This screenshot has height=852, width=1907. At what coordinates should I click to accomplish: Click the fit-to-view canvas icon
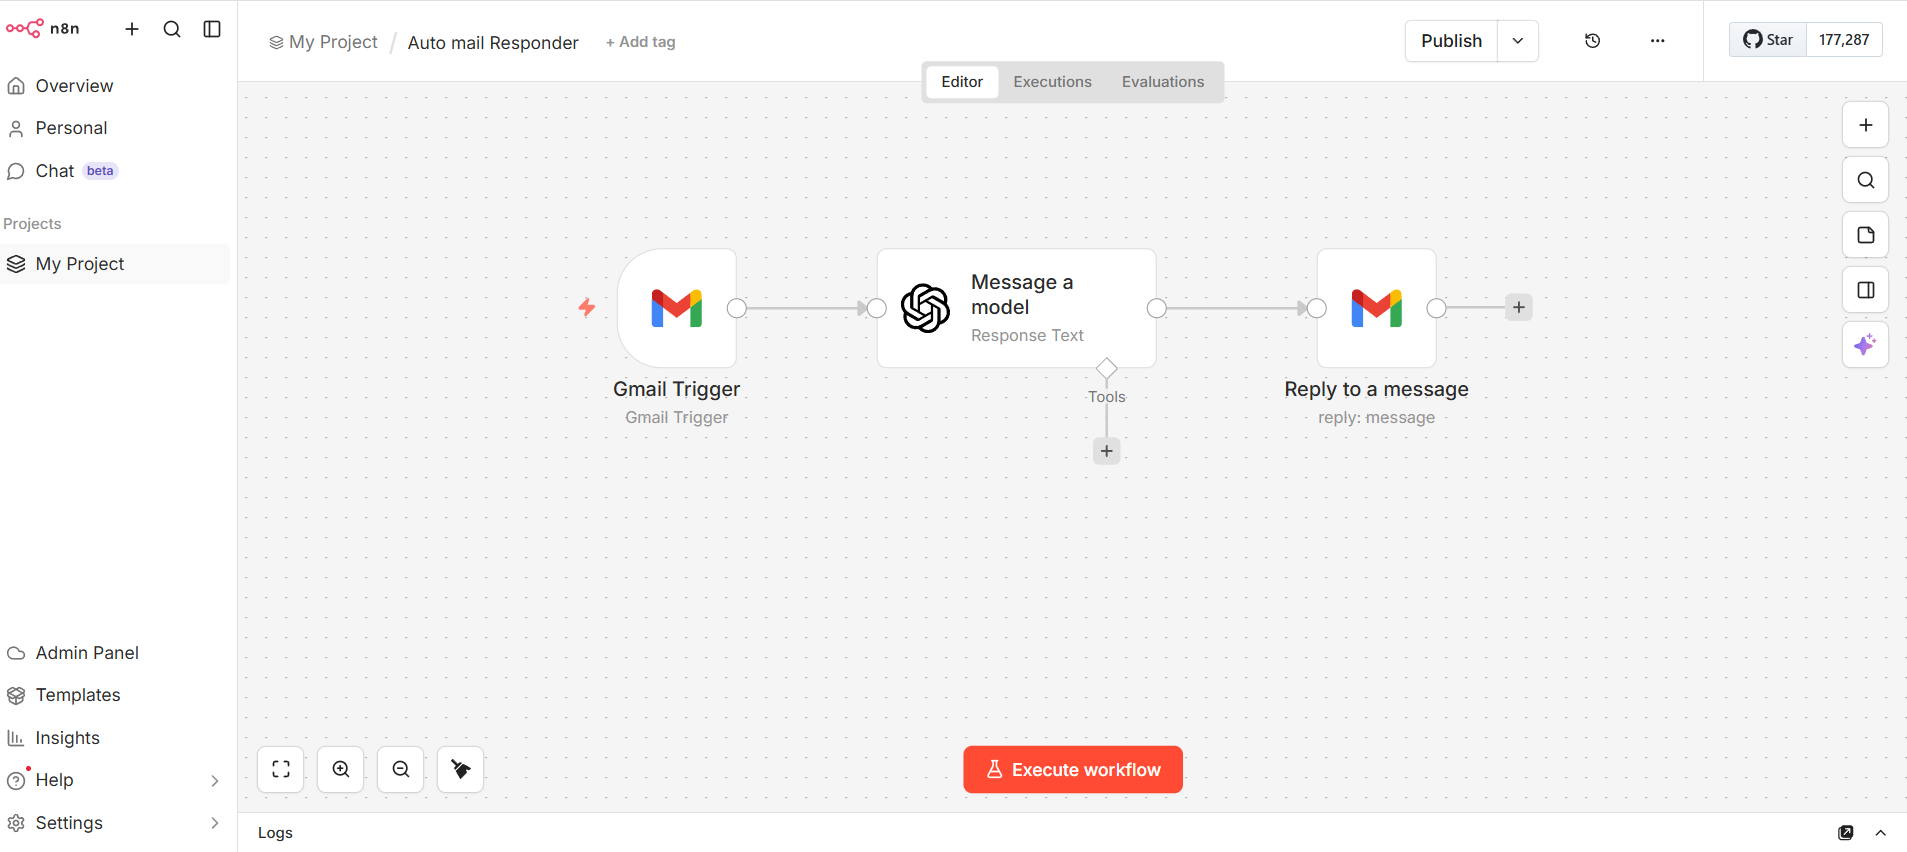[280, 769]
